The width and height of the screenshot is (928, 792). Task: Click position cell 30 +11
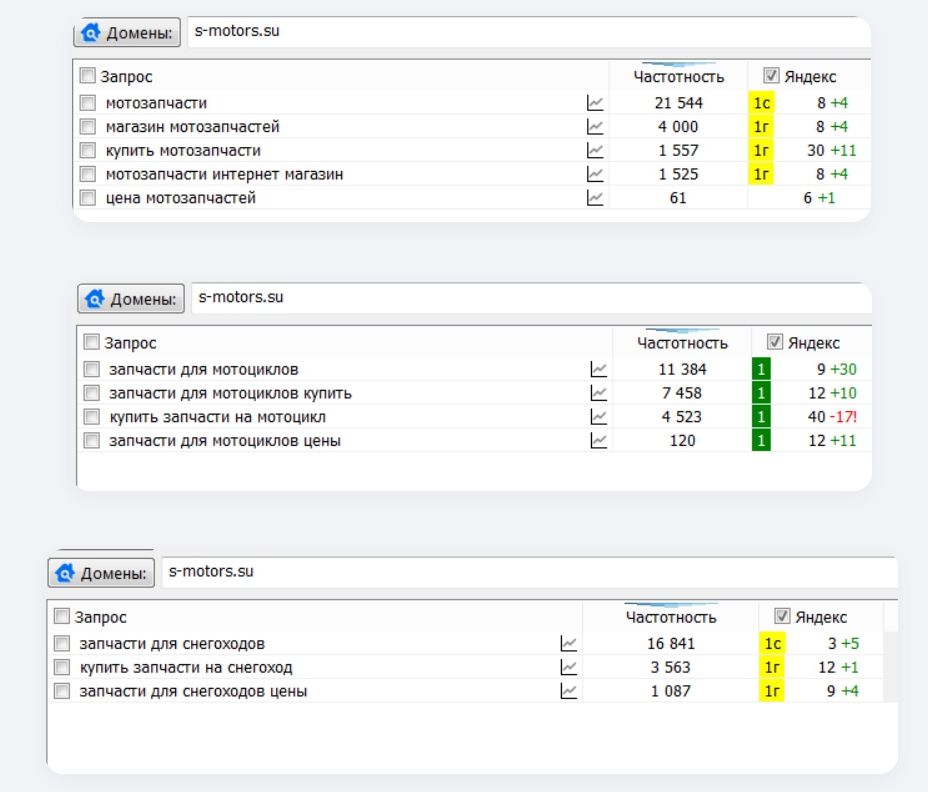pyautogui.click(x=831, y=150)
